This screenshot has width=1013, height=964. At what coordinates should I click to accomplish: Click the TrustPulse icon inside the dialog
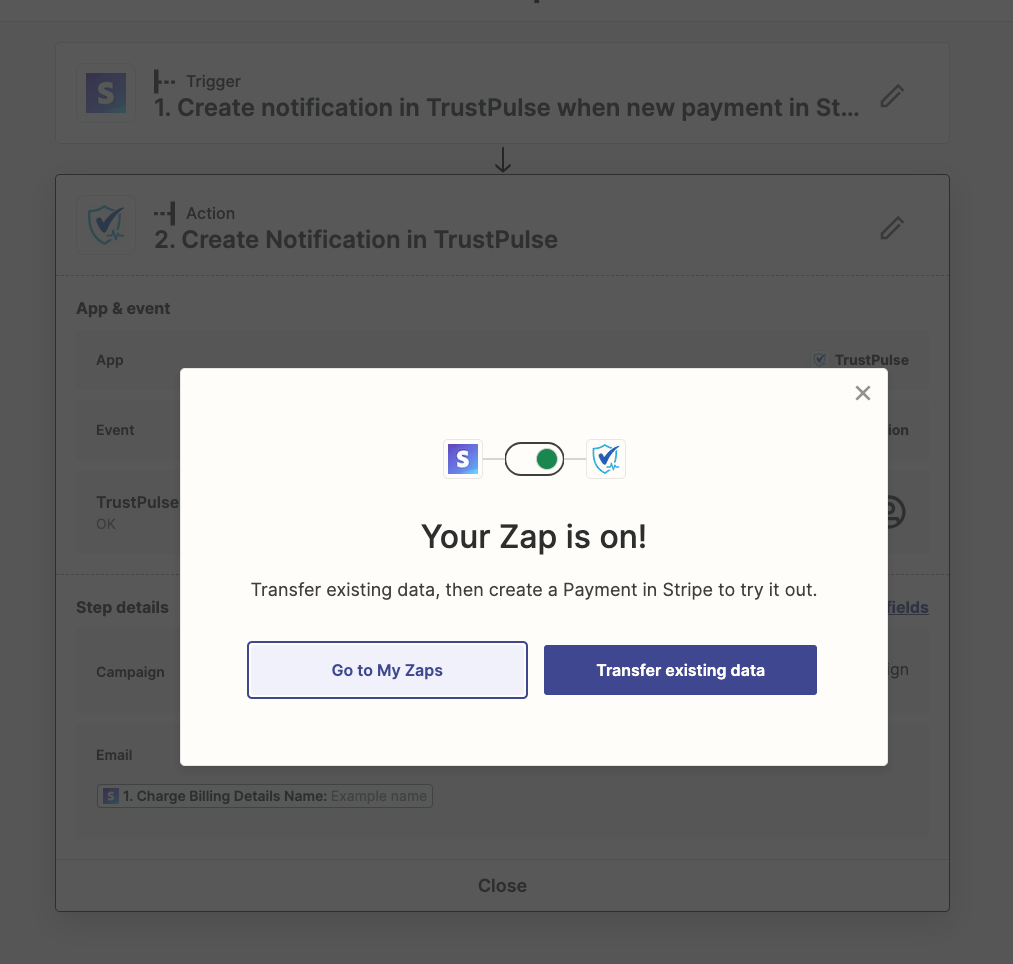pyautogui.click(x=606, y=459)
